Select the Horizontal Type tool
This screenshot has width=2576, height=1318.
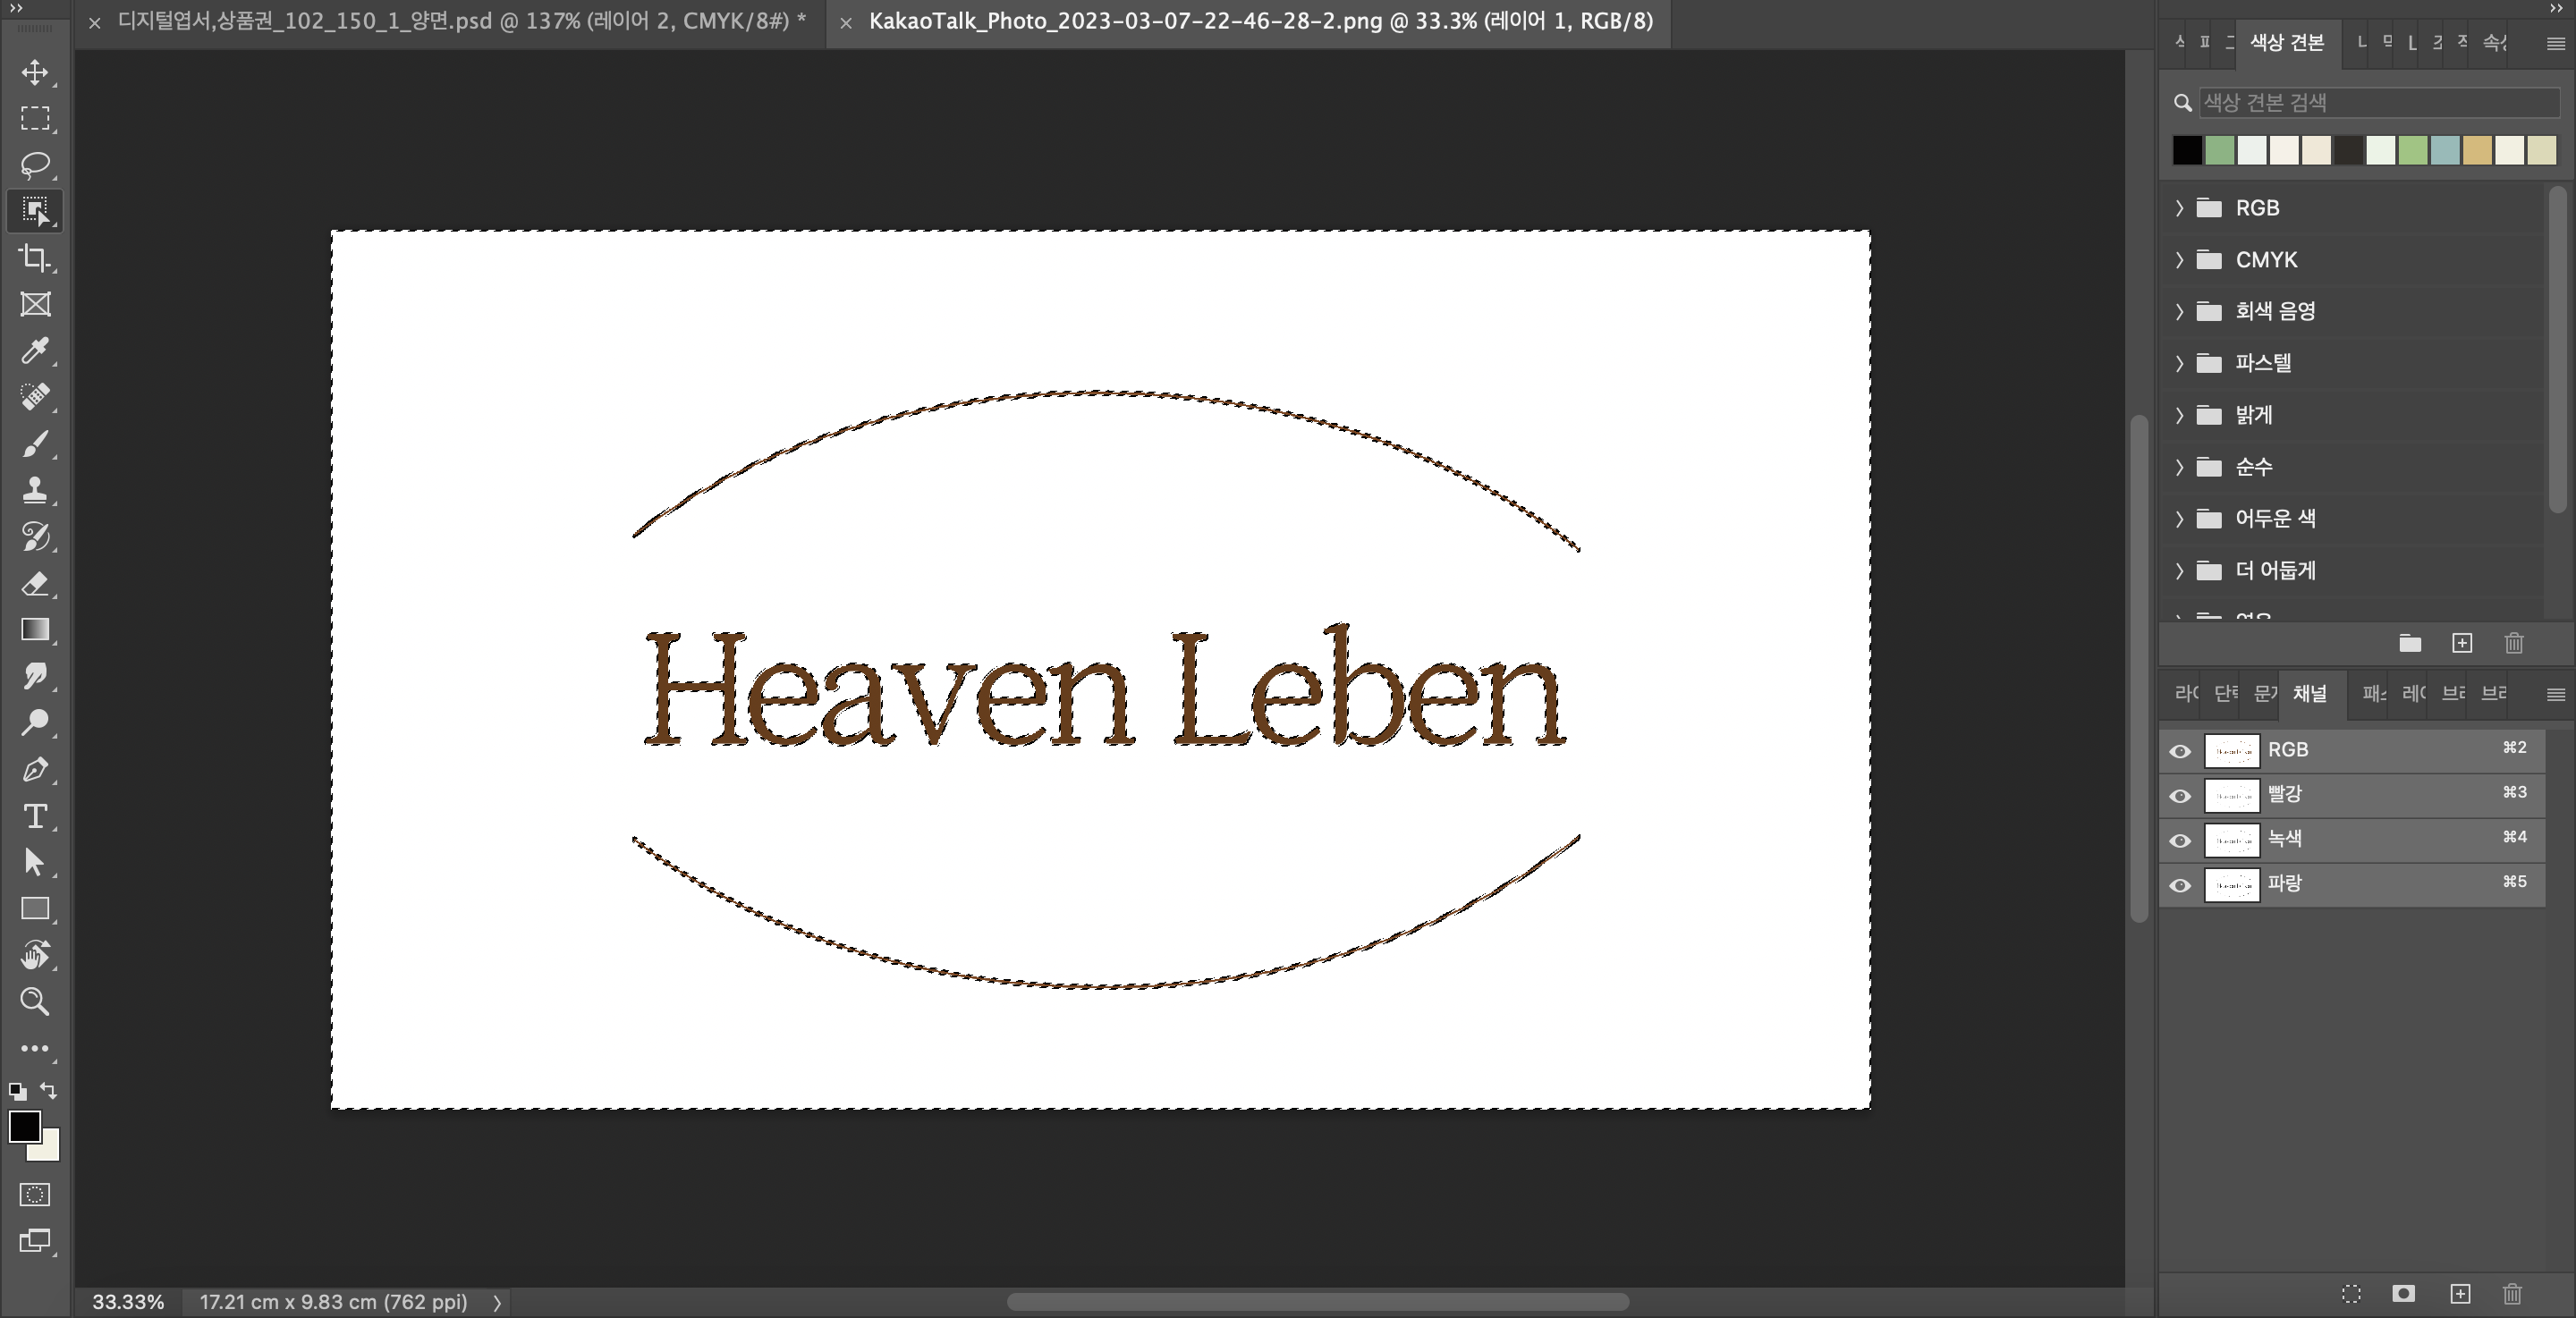tap(35, 816)
